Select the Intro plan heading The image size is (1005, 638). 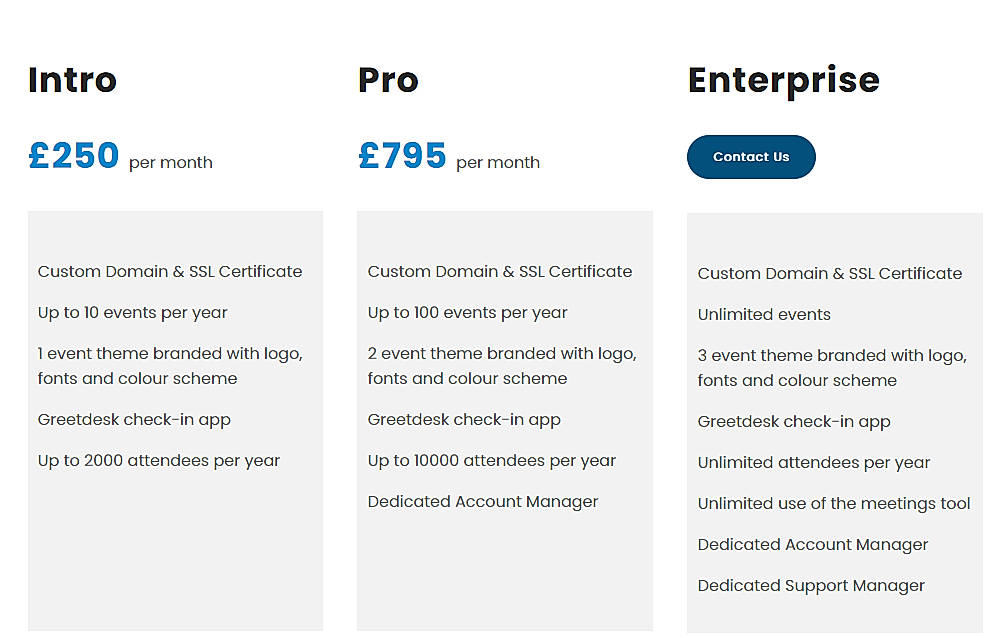(72, 80)
